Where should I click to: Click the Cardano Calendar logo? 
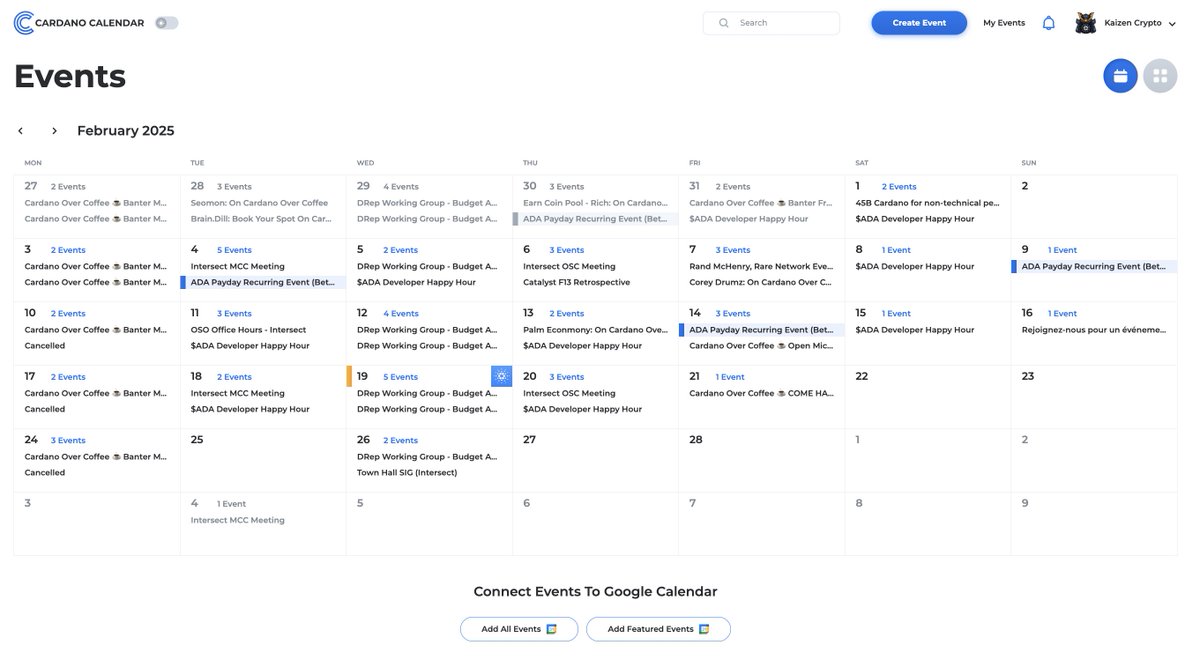pos(79,23)
